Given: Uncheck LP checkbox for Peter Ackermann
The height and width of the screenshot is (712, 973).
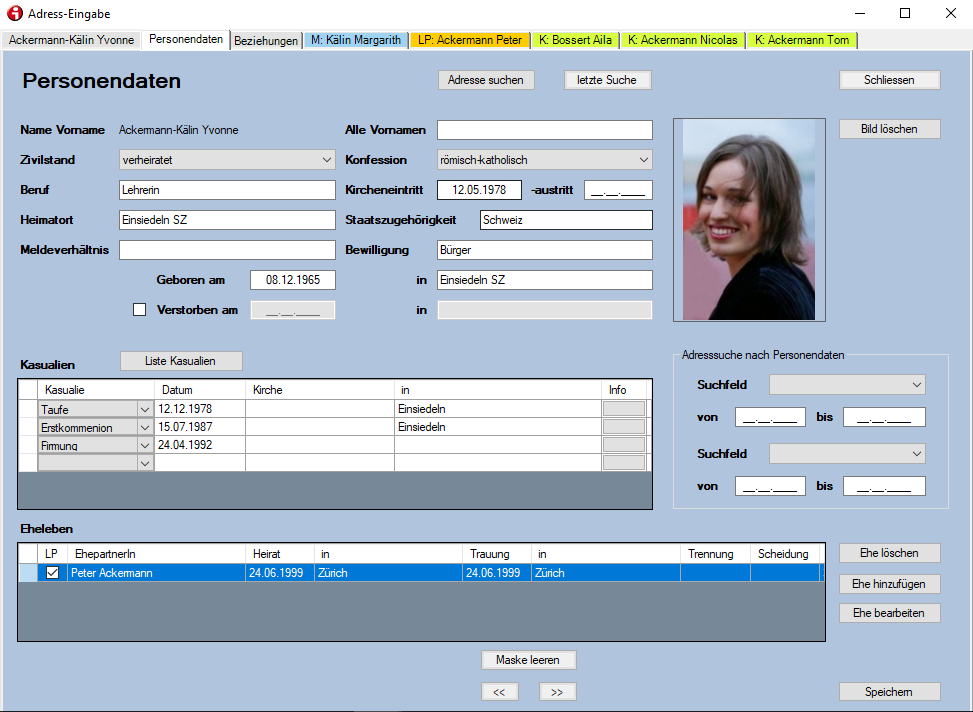Looking at the screenshot, I should (x=52, y=573).
